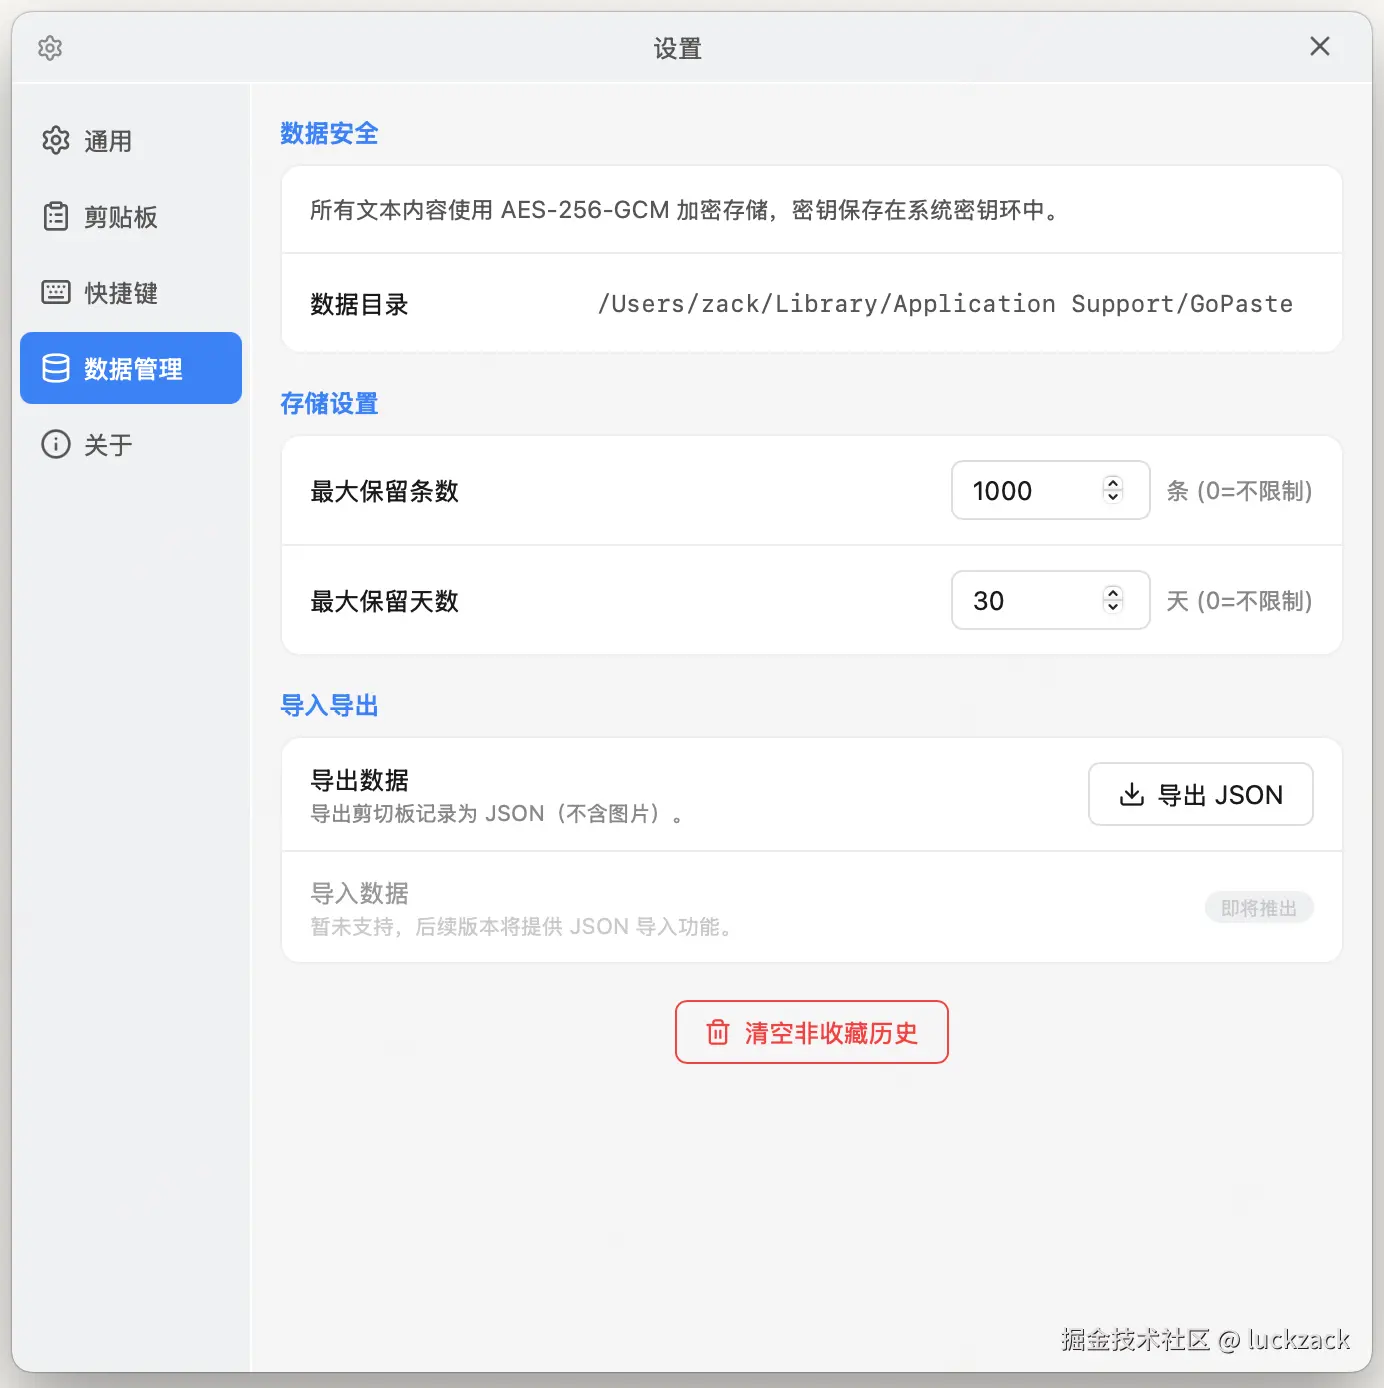Click the 最大保留天数 label

(384, 601)
